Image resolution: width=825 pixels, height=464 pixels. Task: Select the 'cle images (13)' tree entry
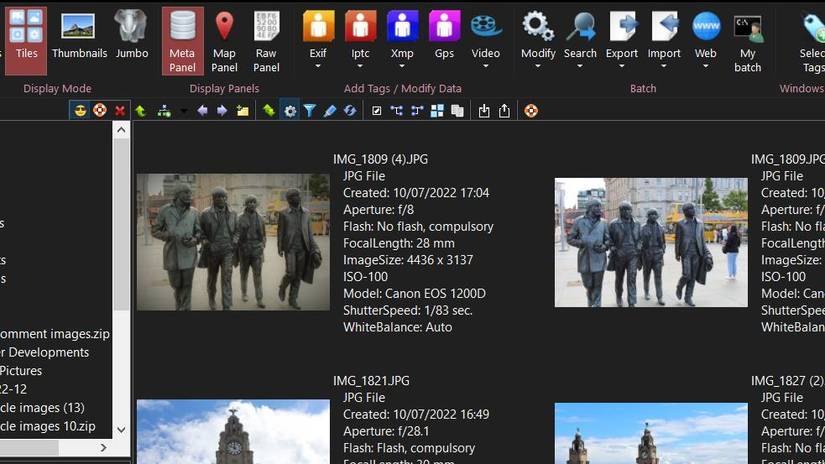tap(42, 408)
